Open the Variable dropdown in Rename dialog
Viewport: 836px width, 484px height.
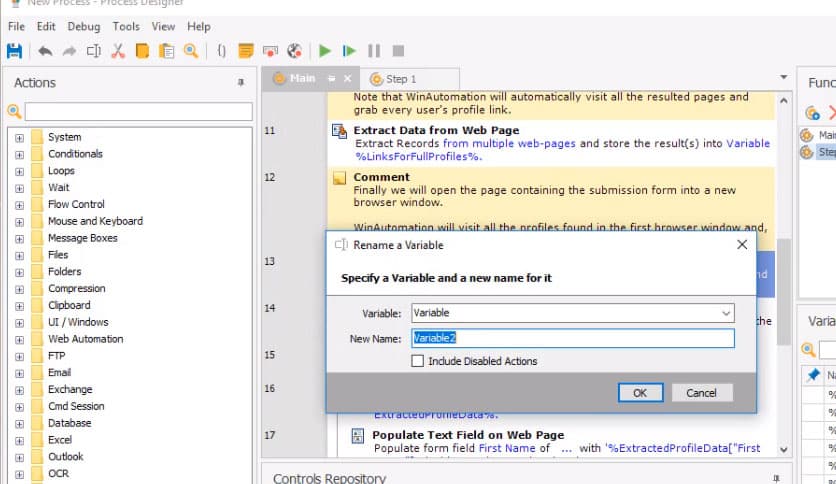tap(726, 313)
